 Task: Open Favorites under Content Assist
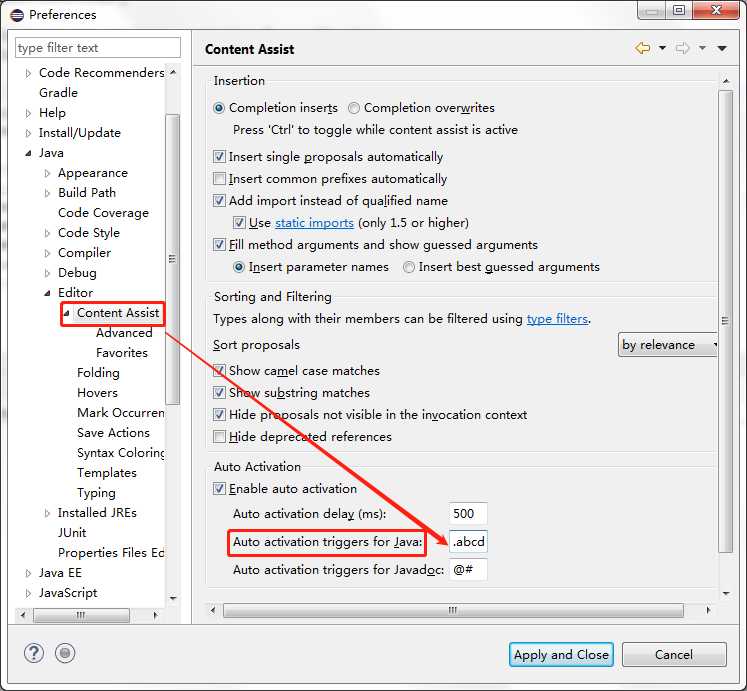122,353
